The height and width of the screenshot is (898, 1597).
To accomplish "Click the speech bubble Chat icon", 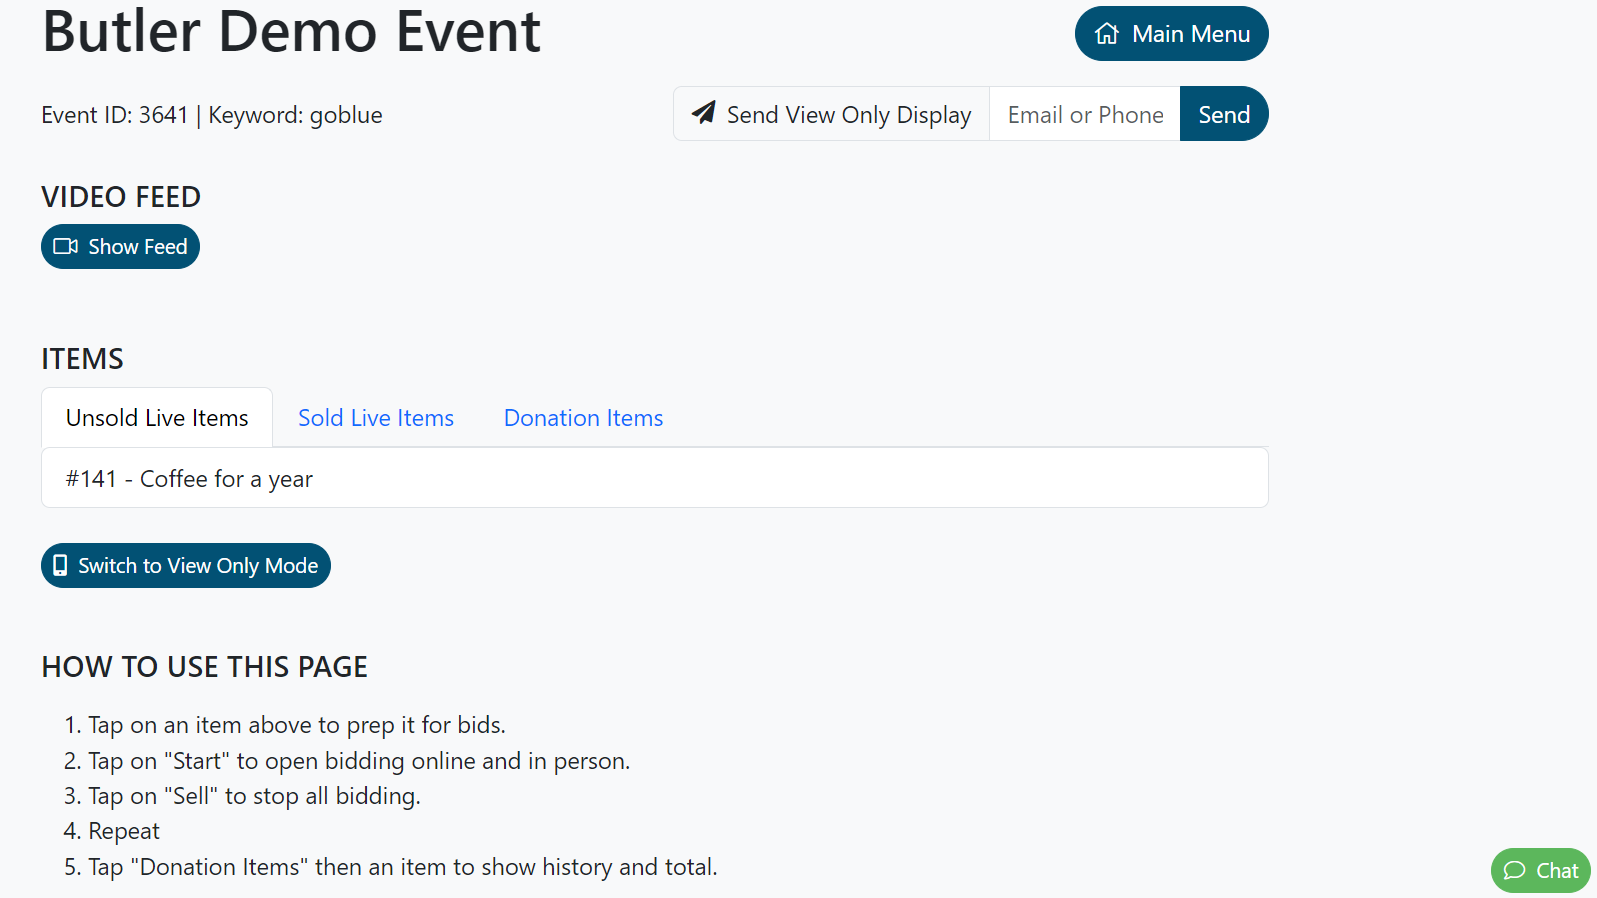I will pyautogui.click(x=1515, y=871).
